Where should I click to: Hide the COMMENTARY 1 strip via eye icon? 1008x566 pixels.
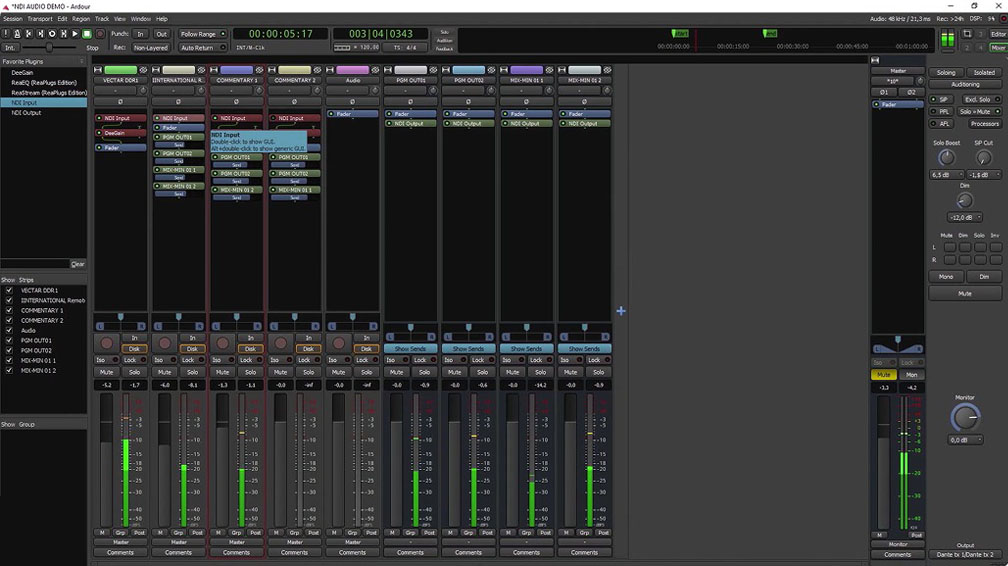(259, 70)
